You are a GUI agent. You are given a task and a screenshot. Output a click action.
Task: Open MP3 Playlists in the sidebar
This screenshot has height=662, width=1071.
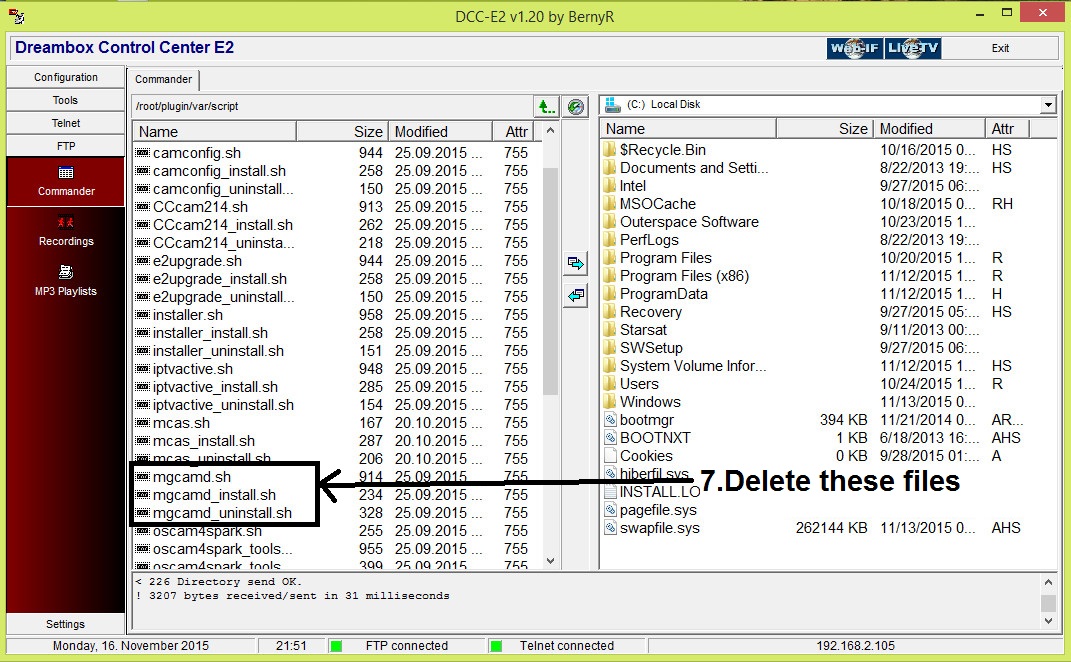[x=66, y=281]
